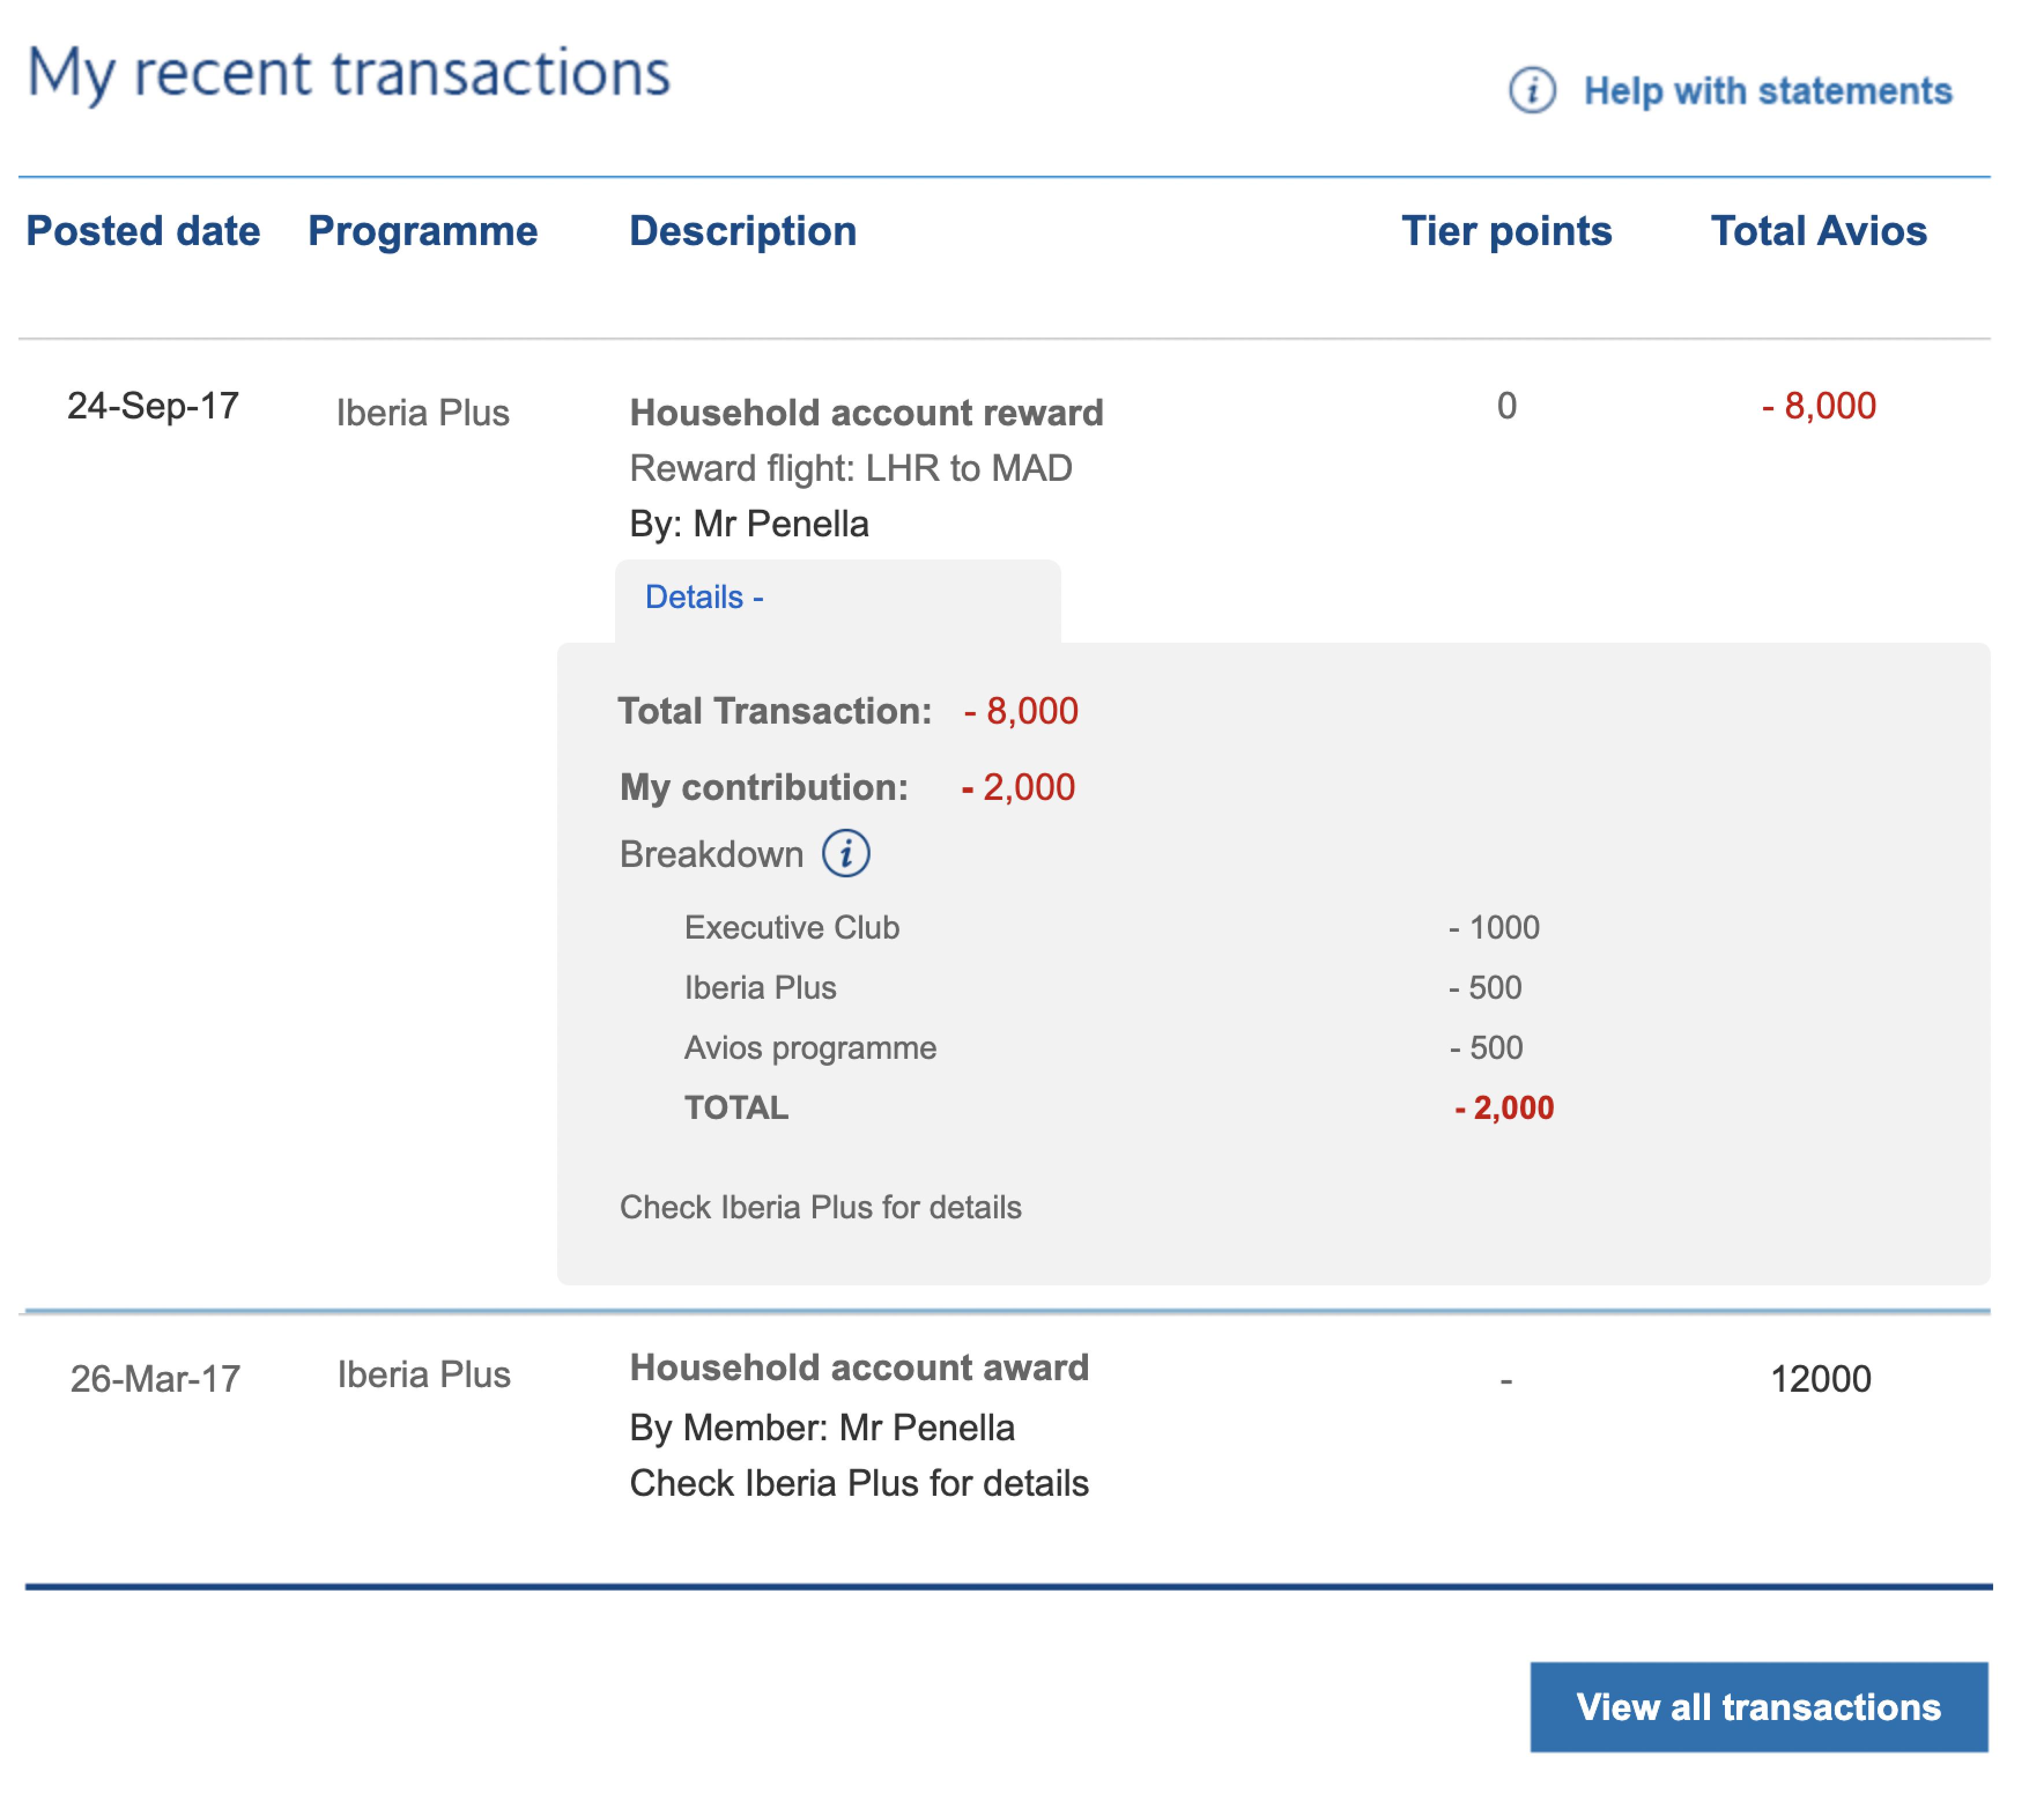Click the 24-Sep-17 posted date
The width and height of the screenshot is (2044, 1794).
pyautogui.click(x=153, y=406)
